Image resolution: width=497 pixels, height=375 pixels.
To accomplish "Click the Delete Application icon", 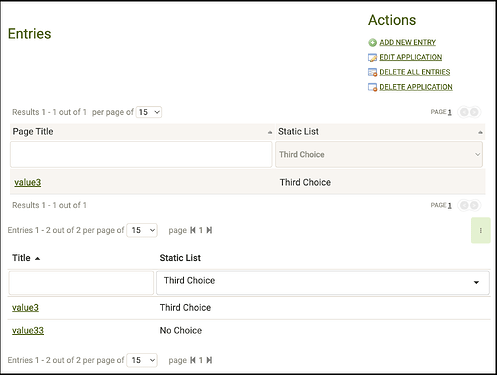I will (x=372, y=87).
